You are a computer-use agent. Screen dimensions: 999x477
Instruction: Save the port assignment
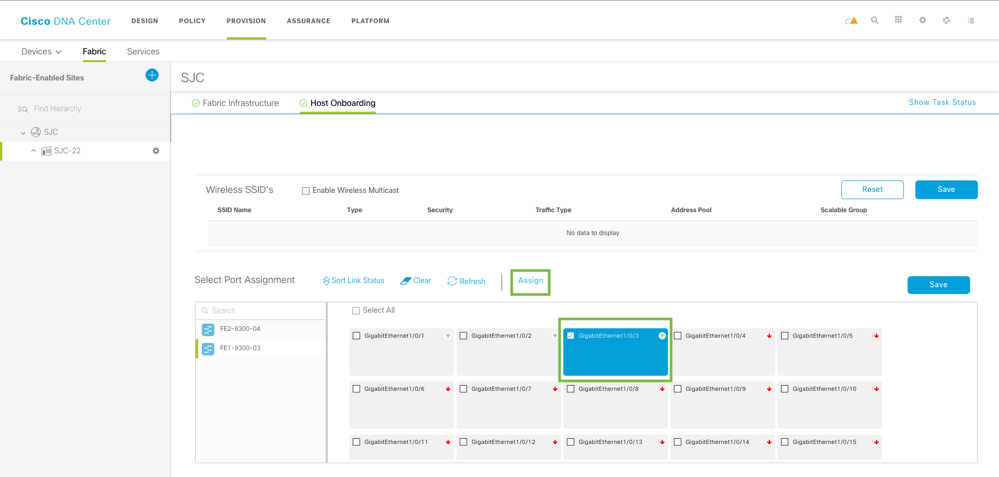938,285
